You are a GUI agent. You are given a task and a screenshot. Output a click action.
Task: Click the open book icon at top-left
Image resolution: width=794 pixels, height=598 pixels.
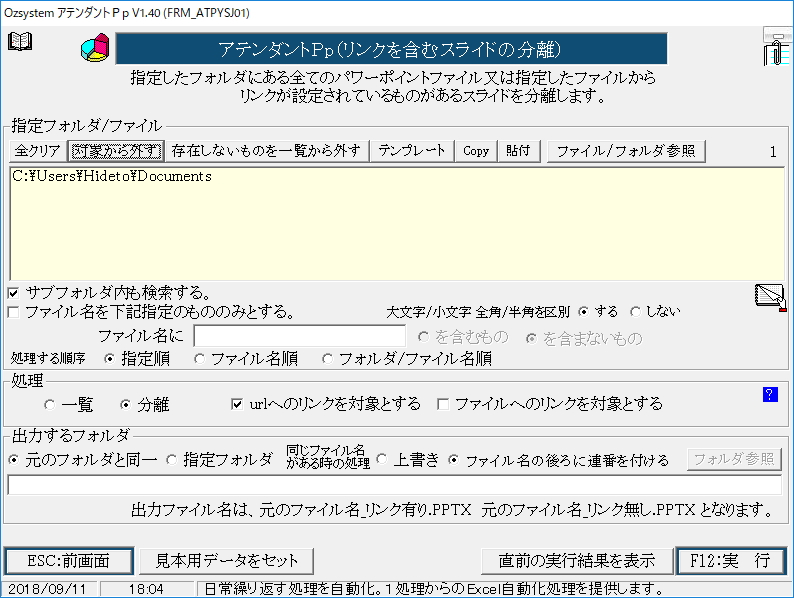20,42
